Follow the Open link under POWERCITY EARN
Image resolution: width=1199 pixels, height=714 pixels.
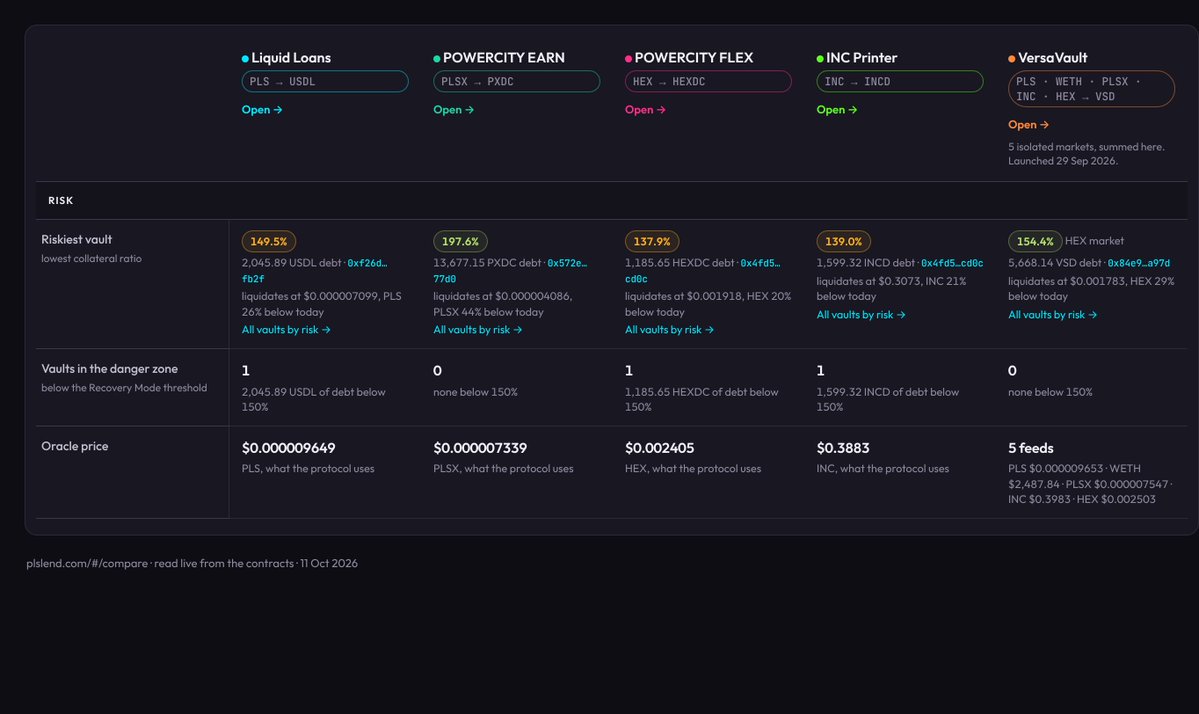[x=453, y=109]
